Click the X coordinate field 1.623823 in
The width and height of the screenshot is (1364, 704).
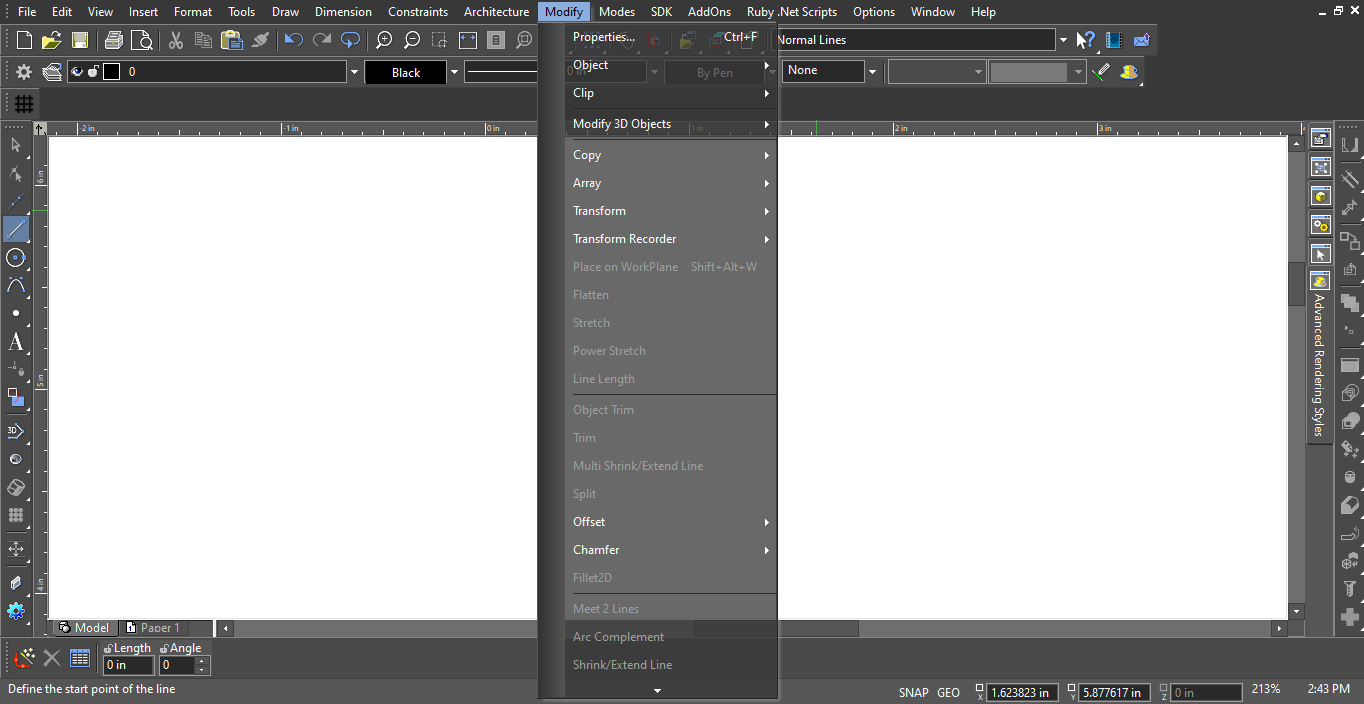tap(1022, 692)
